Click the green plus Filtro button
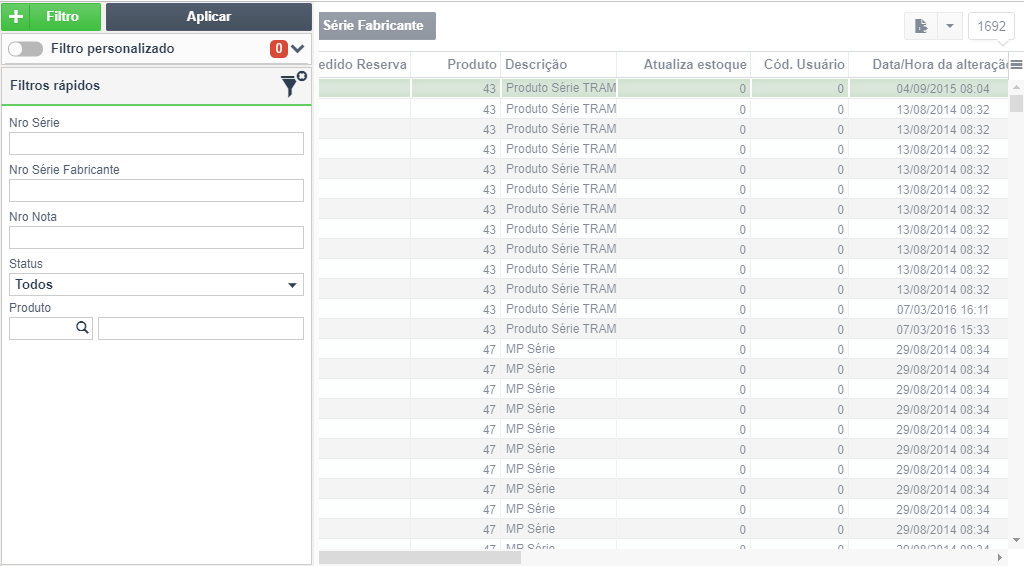Image resolution: width=1024 pixels, height=566 pixels. point(52,17)
